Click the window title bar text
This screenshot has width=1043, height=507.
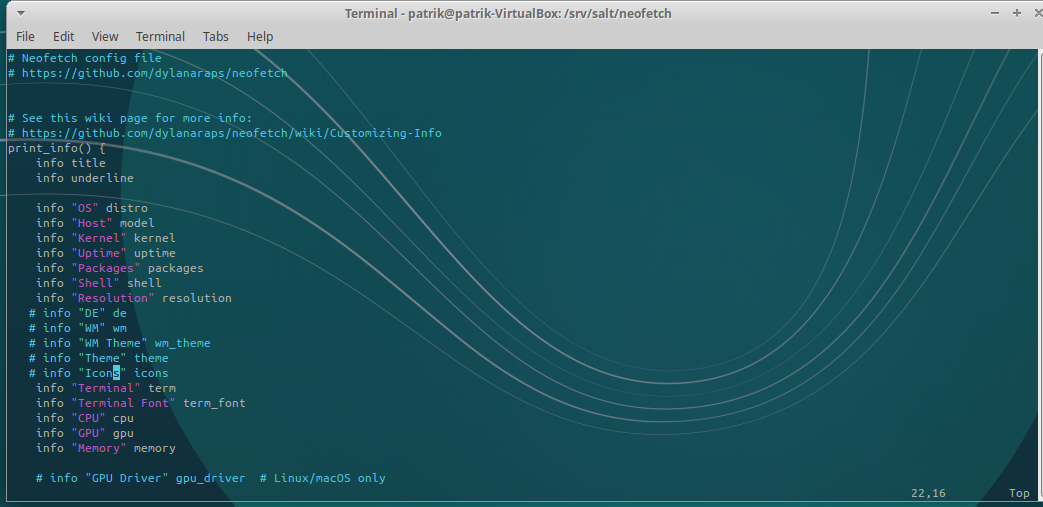pyautogui.click(x=520, y=13)
